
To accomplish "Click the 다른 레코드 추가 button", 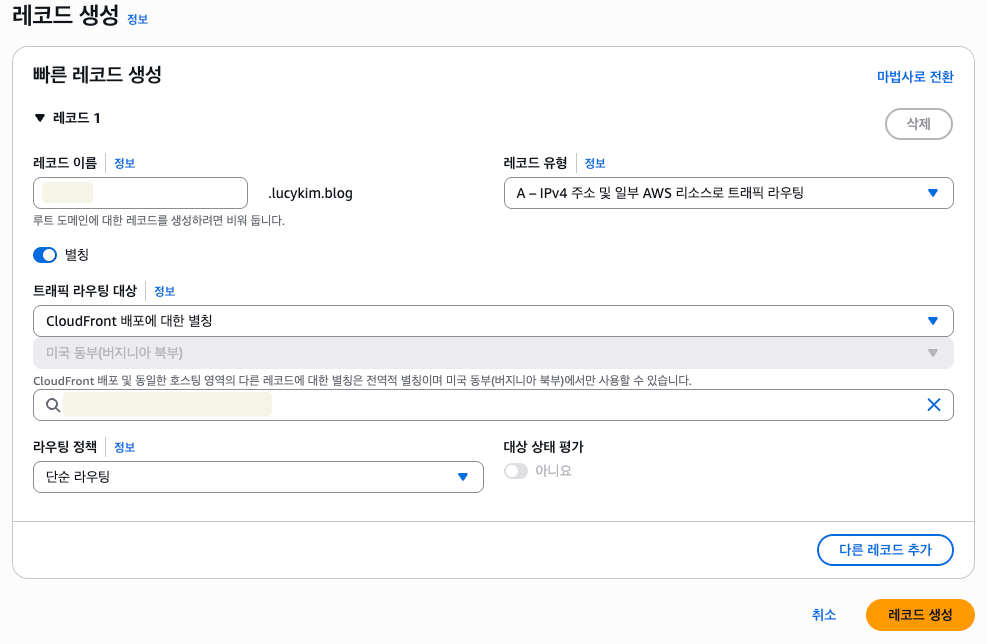I will (884, 550).
